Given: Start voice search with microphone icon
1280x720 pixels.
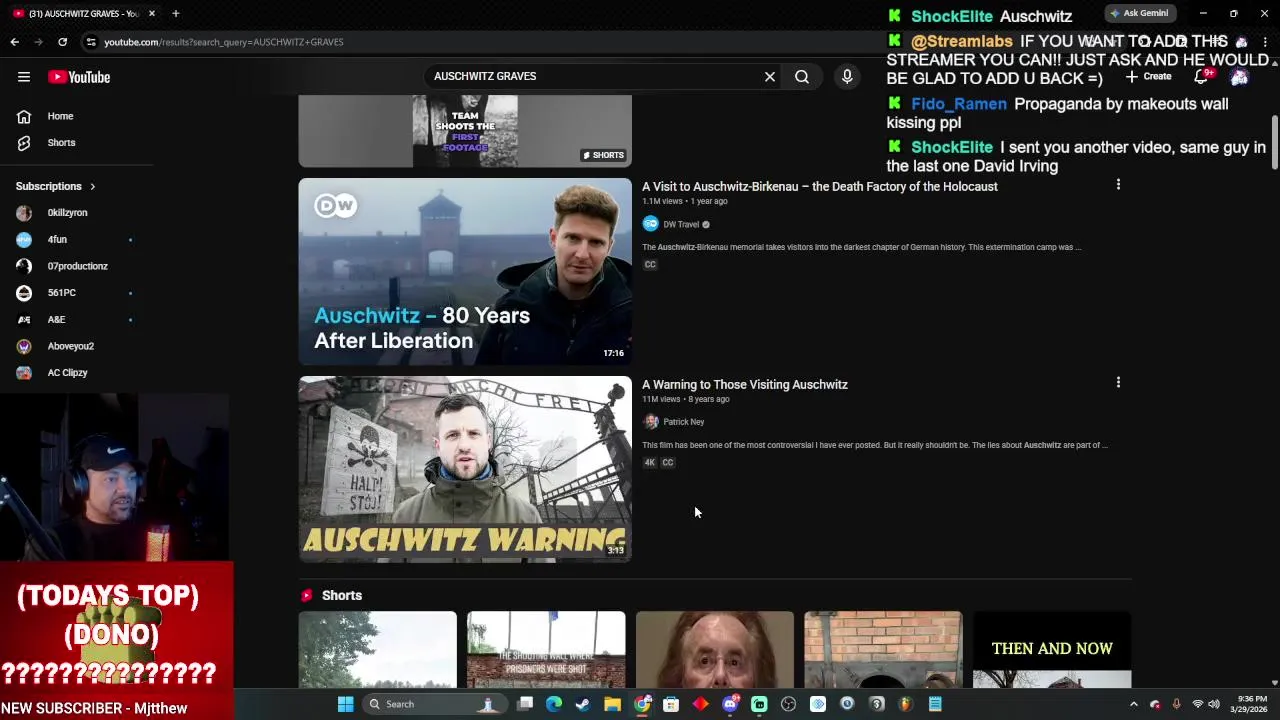Looking at the screenshot, I should point(847,76).
